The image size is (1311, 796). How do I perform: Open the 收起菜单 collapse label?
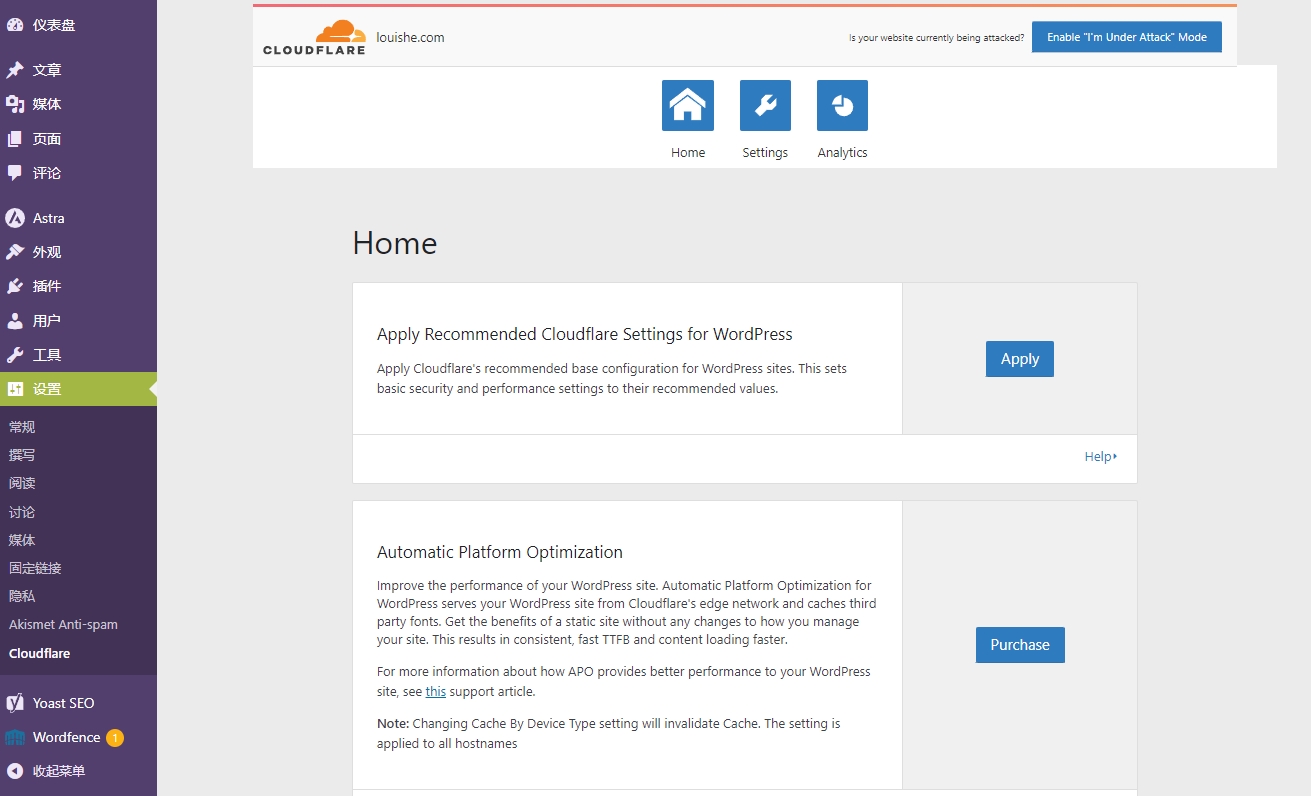point(59,771)
